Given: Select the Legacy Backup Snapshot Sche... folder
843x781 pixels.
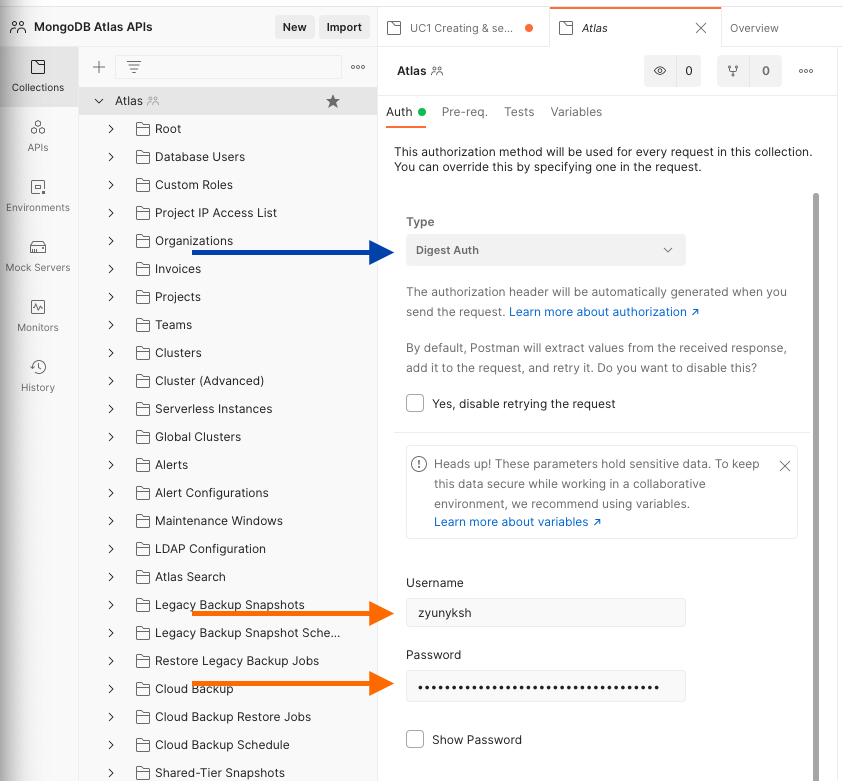Looking at the screenshot, I should (228, 633).
